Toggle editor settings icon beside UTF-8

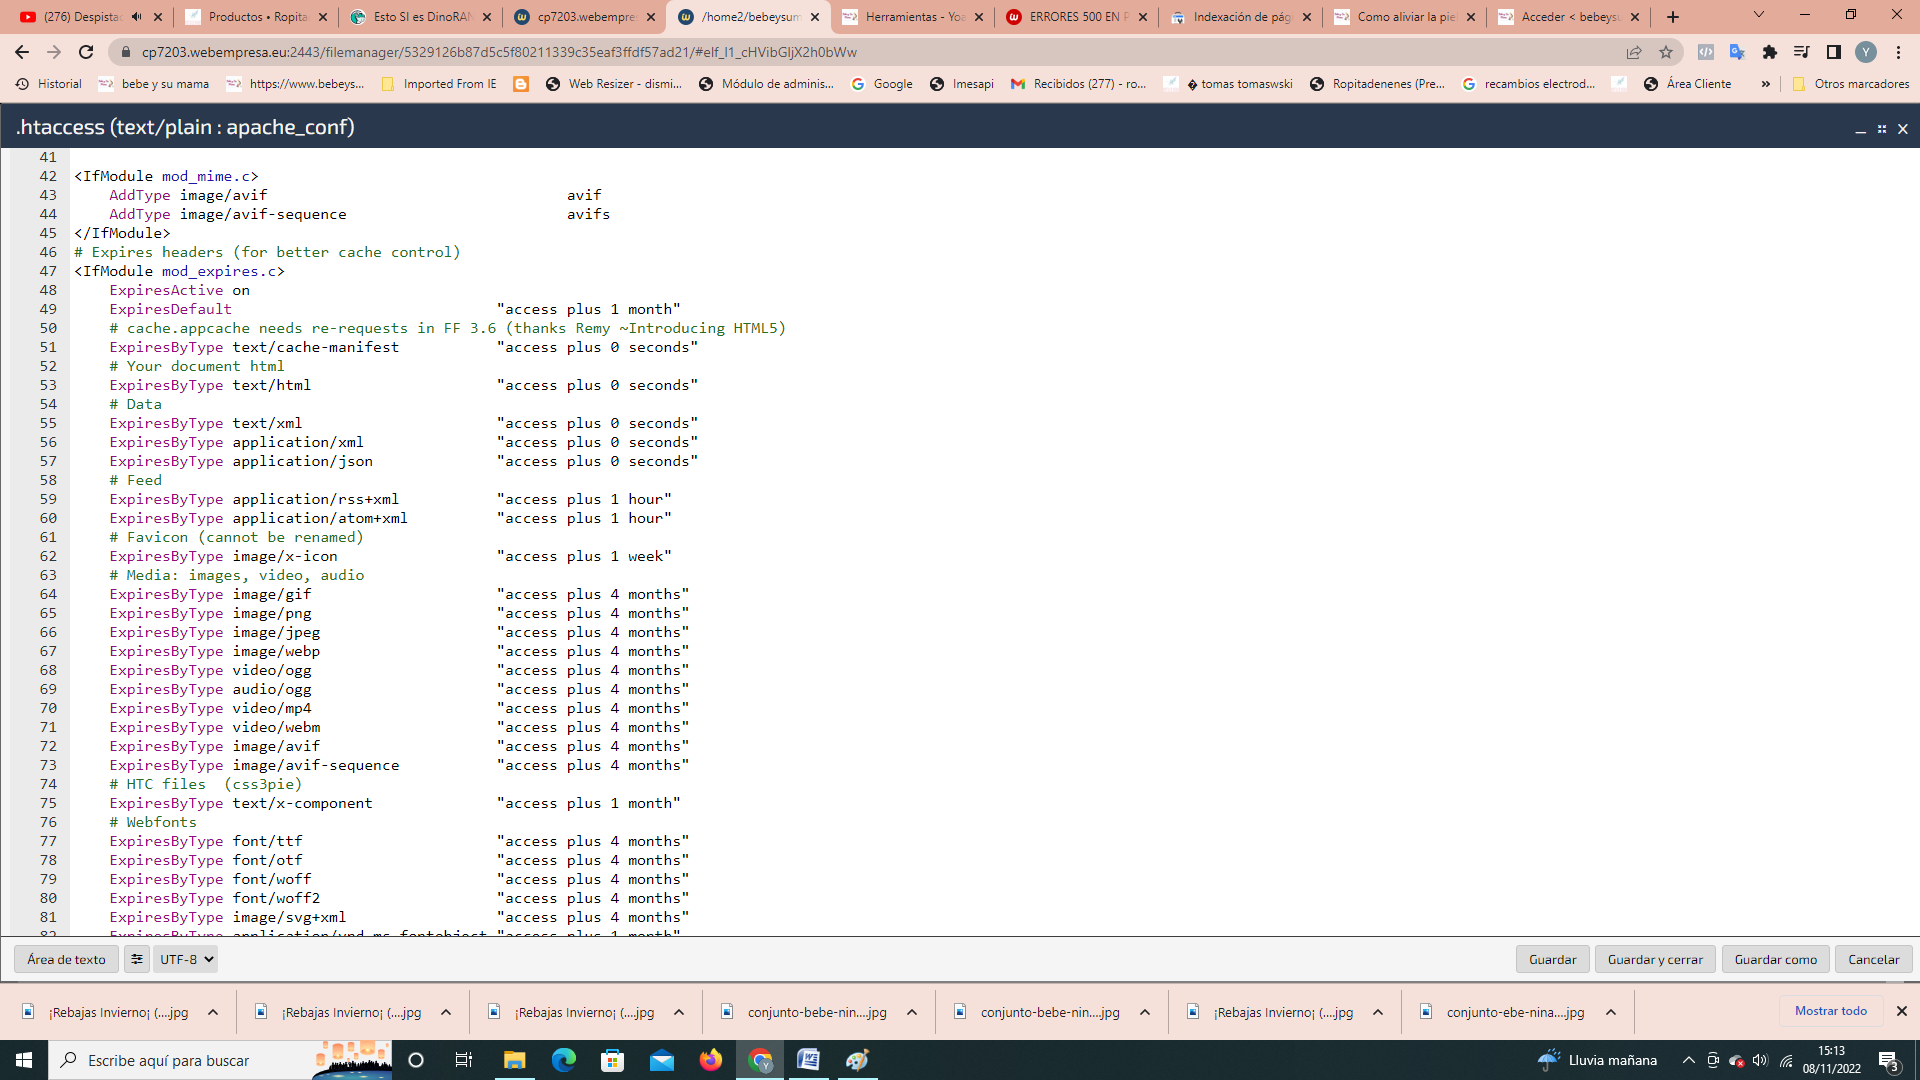click(137, 959)
